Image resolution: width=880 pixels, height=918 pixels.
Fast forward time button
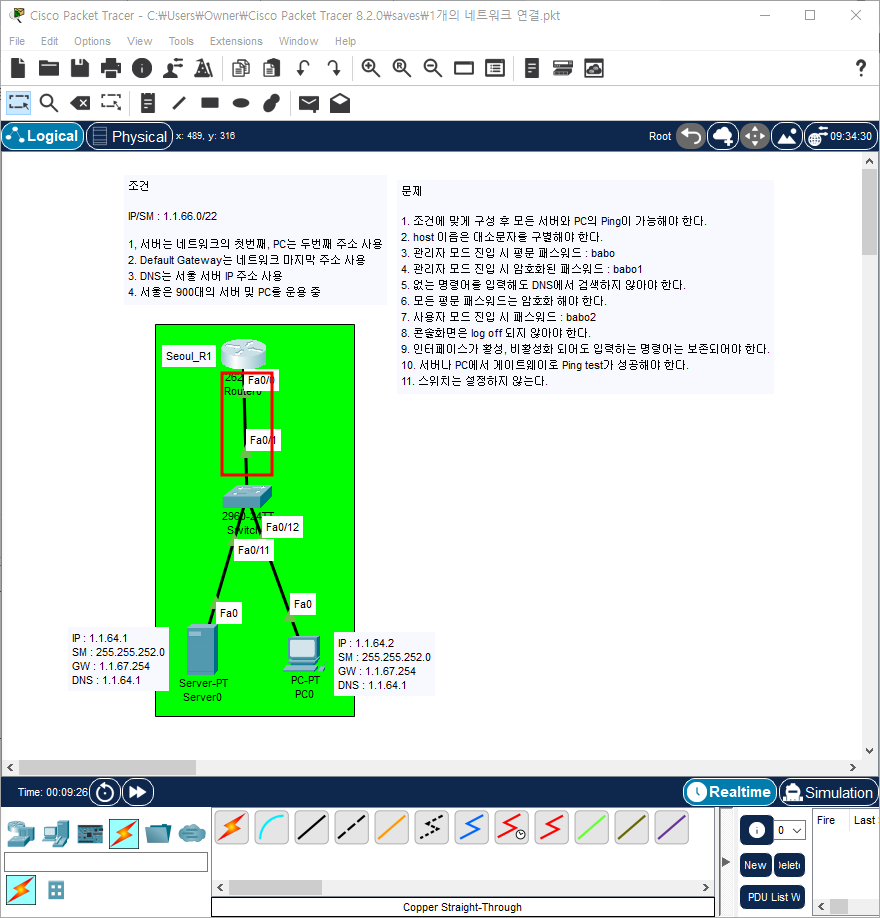(x=138, y=792)
